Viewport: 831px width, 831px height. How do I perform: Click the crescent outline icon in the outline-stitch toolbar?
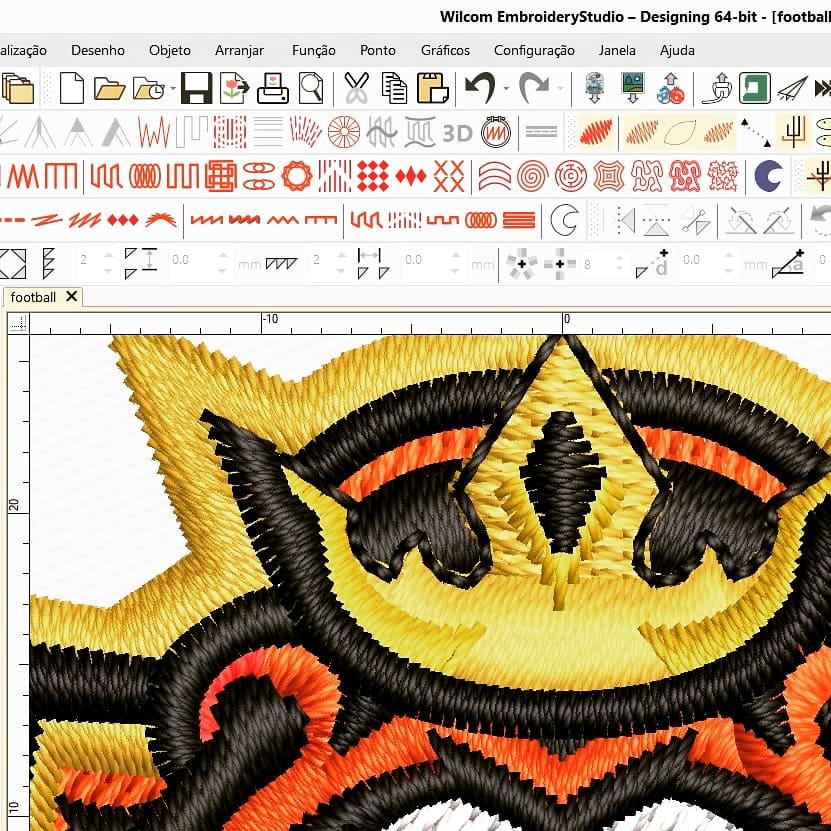pos(564,219)
